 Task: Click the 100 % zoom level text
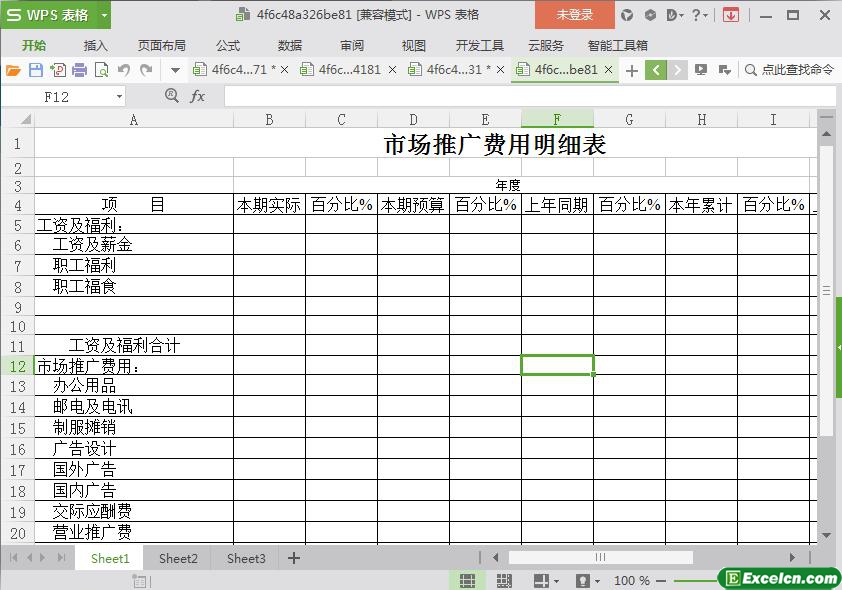[632, 580]
